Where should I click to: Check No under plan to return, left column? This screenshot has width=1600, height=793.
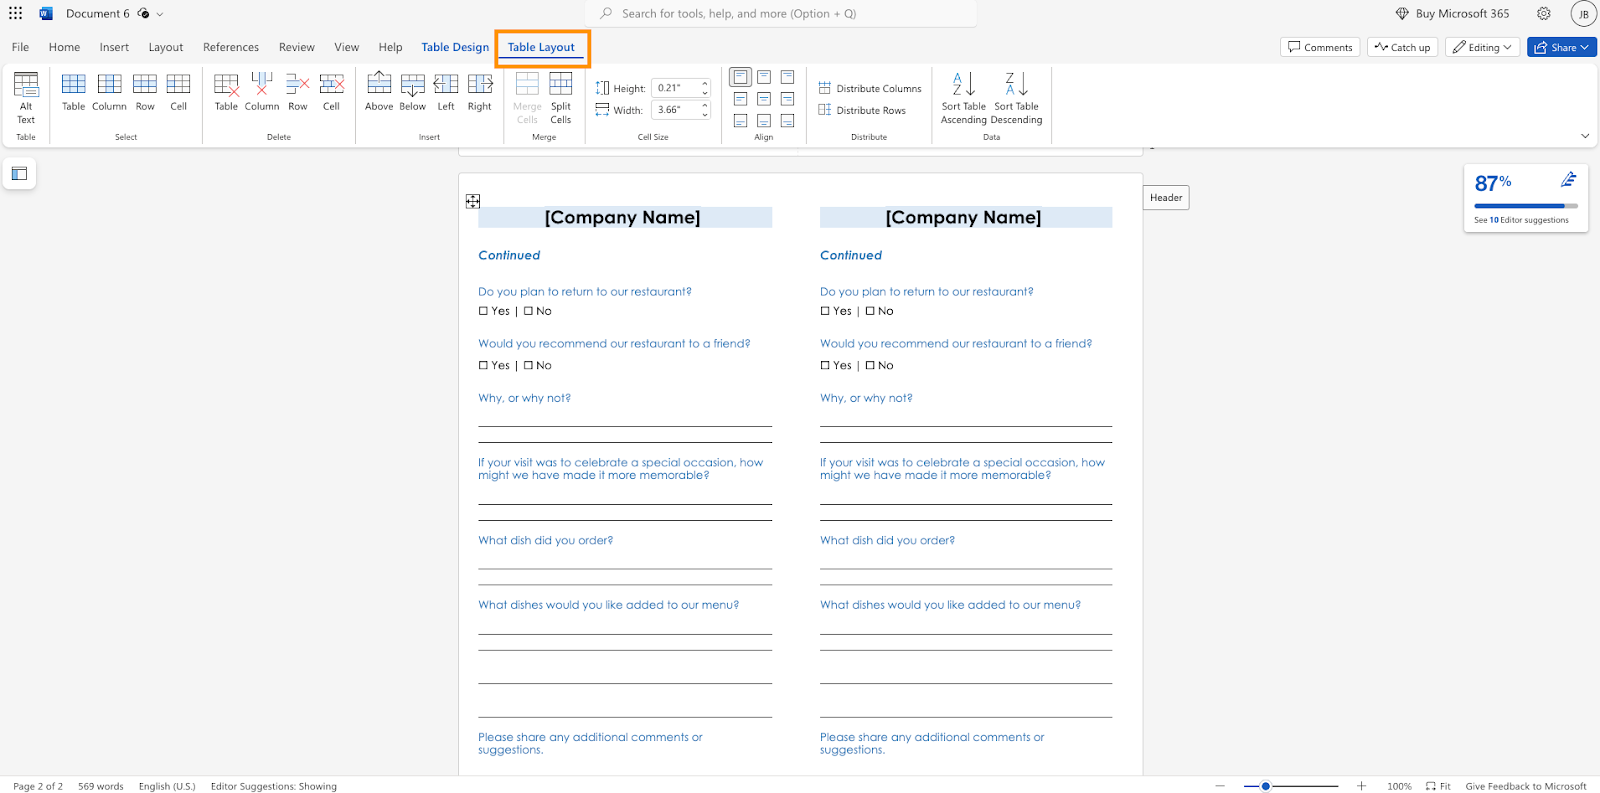point(528,311)
